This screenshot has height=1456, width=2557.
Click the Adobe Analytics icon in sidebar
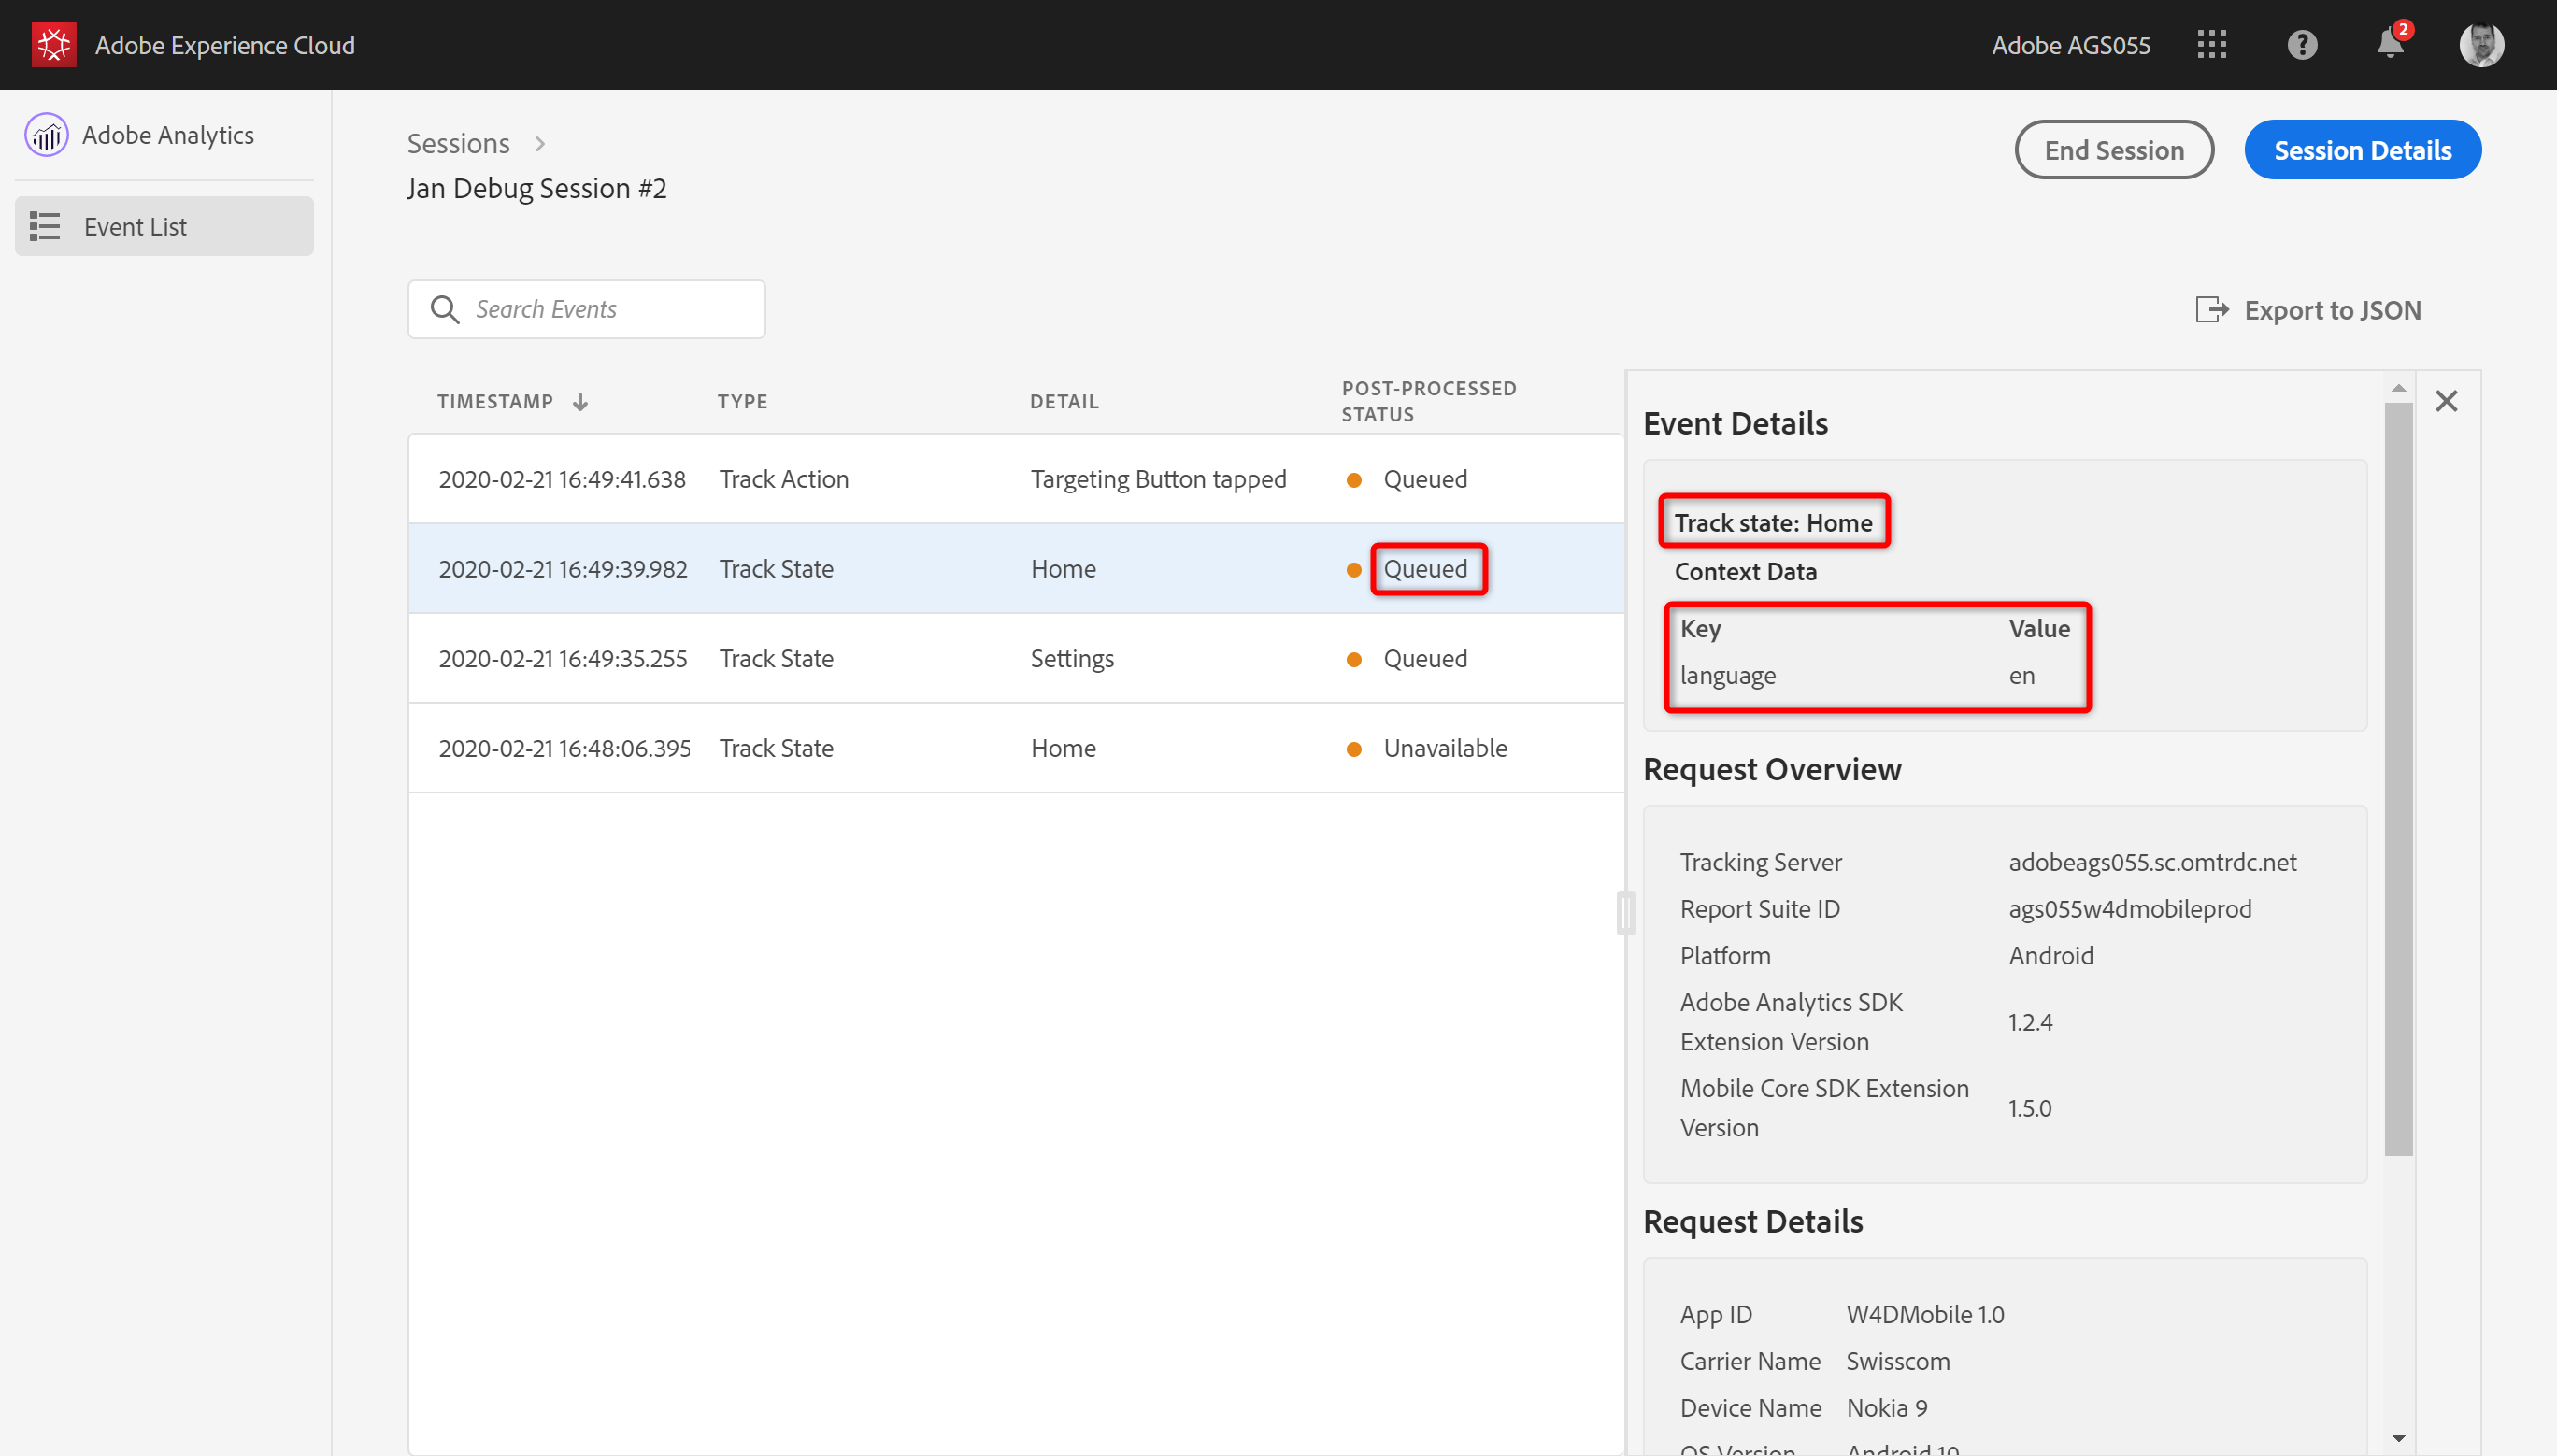[x=46, y=134]
